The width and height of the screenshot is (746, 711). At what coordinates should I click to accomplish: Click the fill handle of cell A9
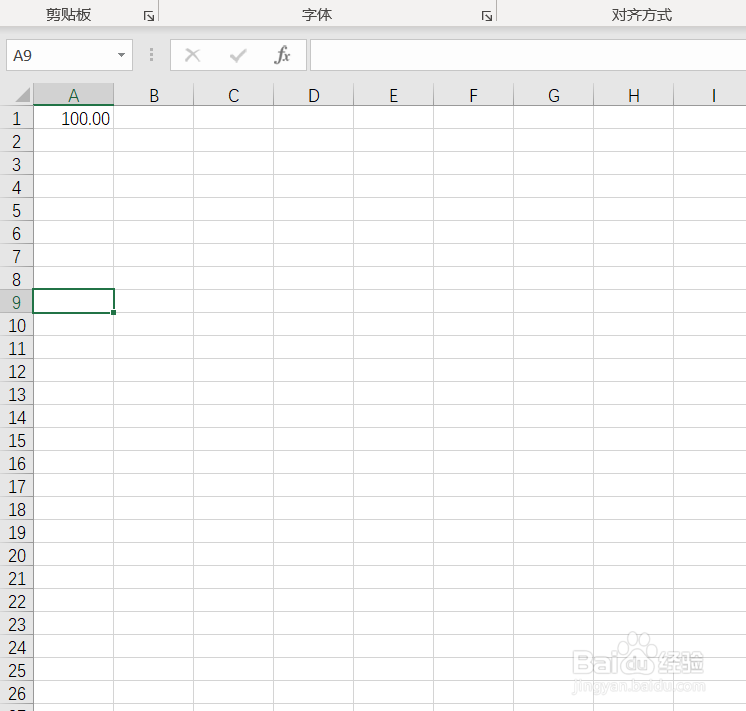pos(114,313)
